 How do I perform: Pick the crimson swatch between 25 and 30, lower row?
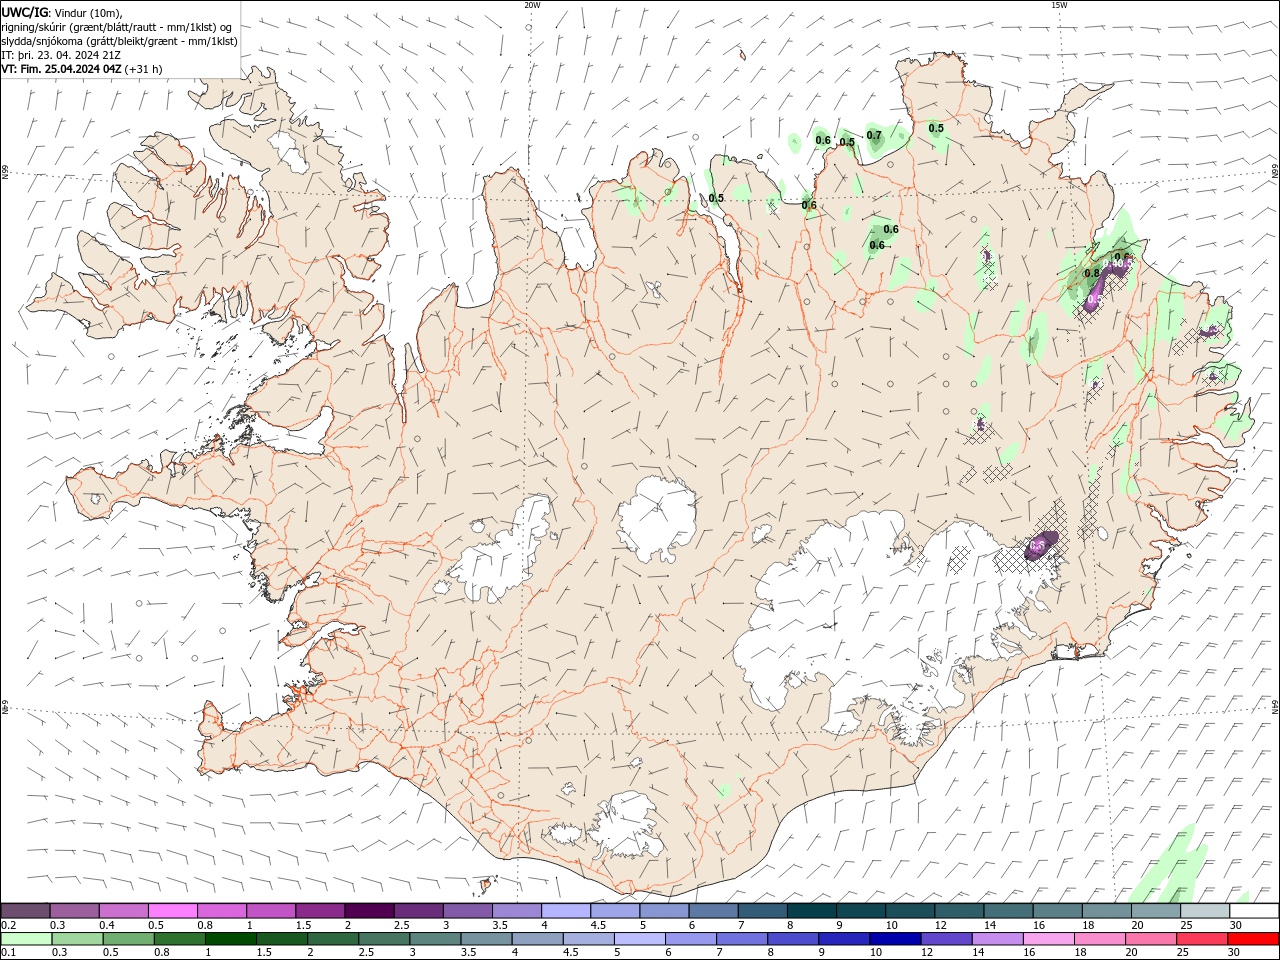(1202, 939)
